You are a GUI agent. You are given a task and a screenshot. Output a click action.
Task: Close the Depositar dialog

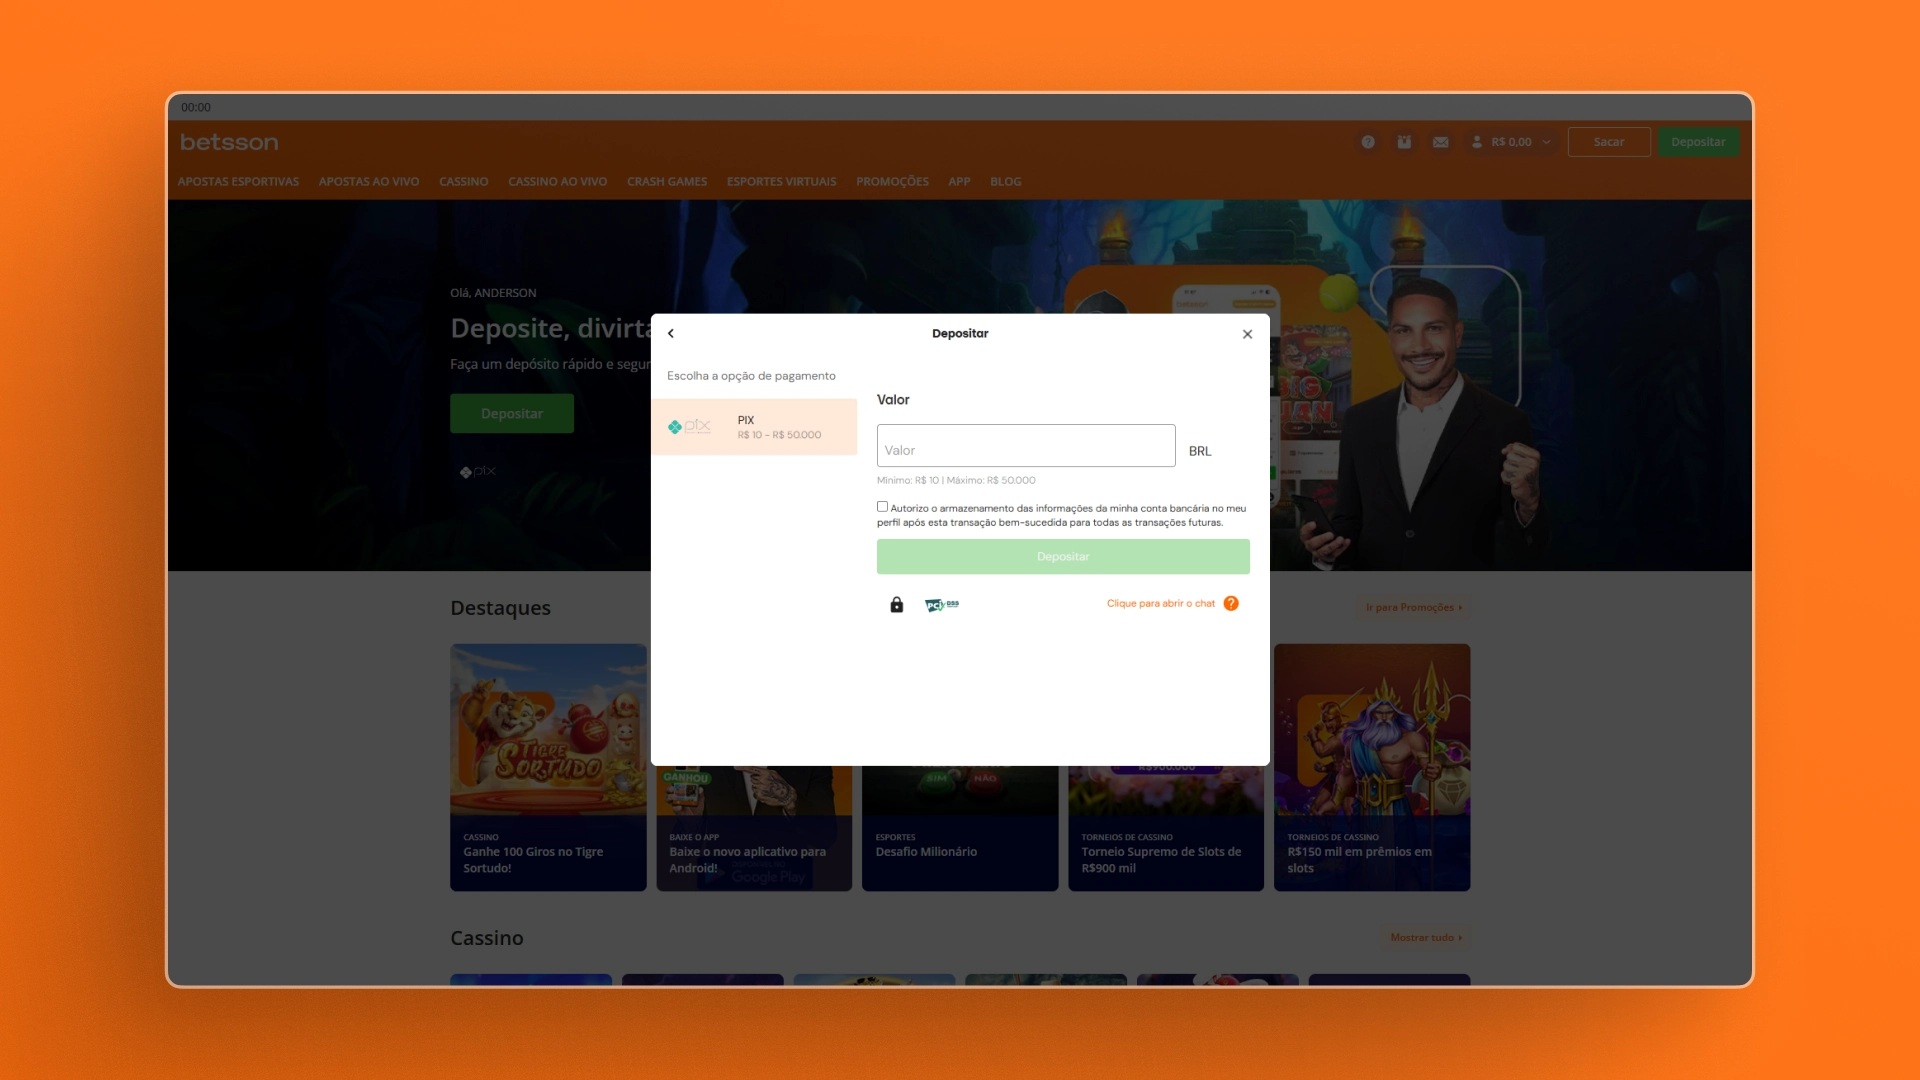click(x=1247, y=334)
